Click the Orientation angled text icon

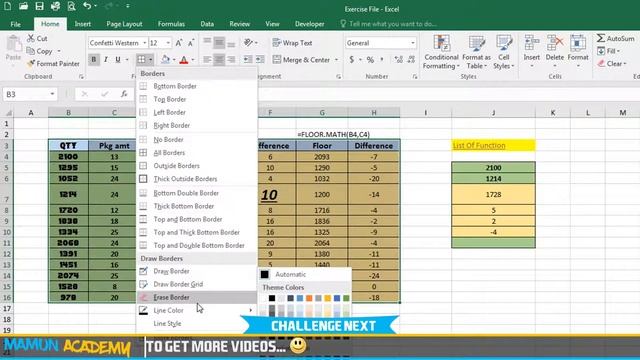coord(249,42)
